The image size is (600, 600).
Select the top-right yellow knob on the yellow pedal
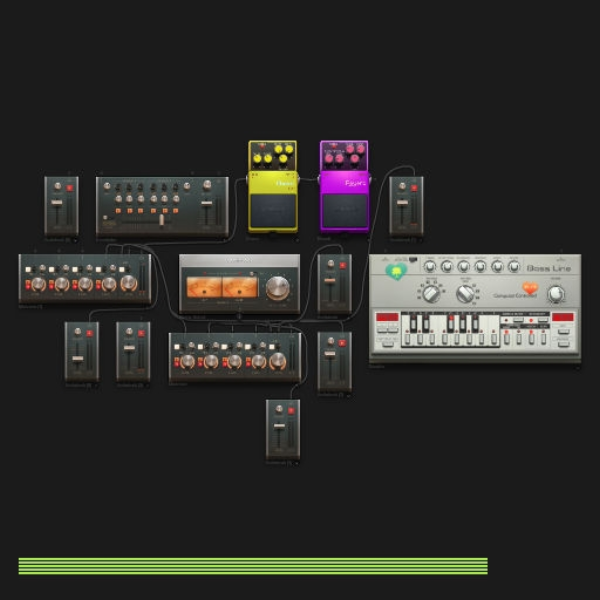point(289,149)
